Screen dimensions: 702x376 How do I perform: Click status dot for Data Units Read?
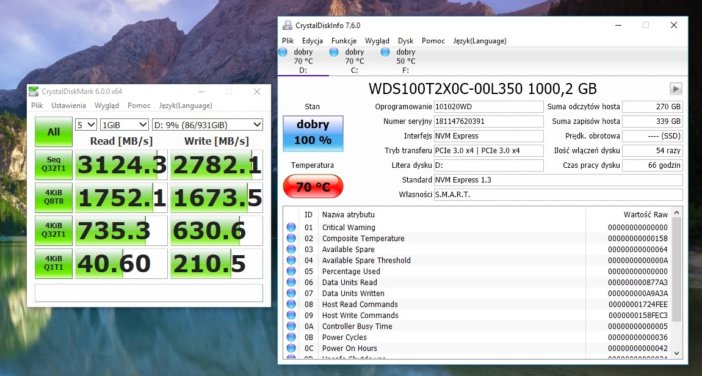(291, 282)
